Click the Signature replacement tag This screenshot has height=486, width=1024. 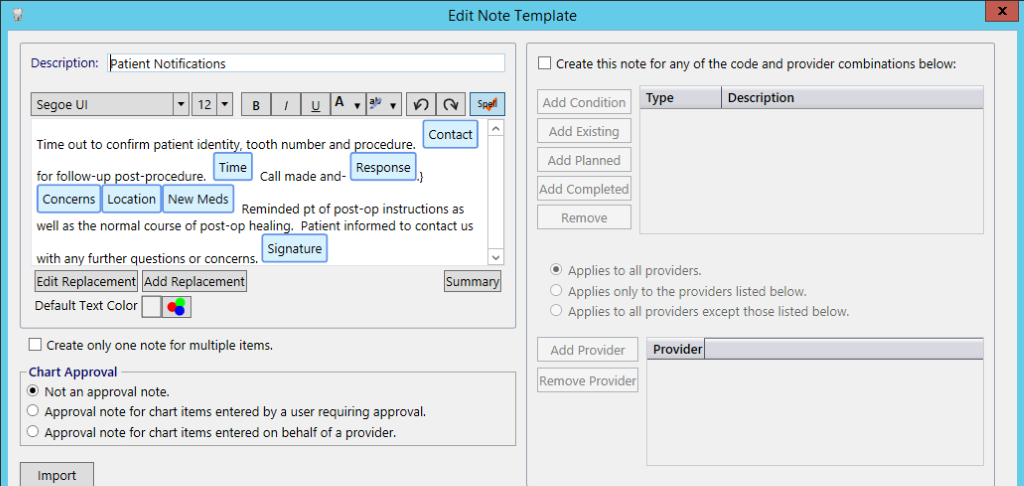point(295,249)
